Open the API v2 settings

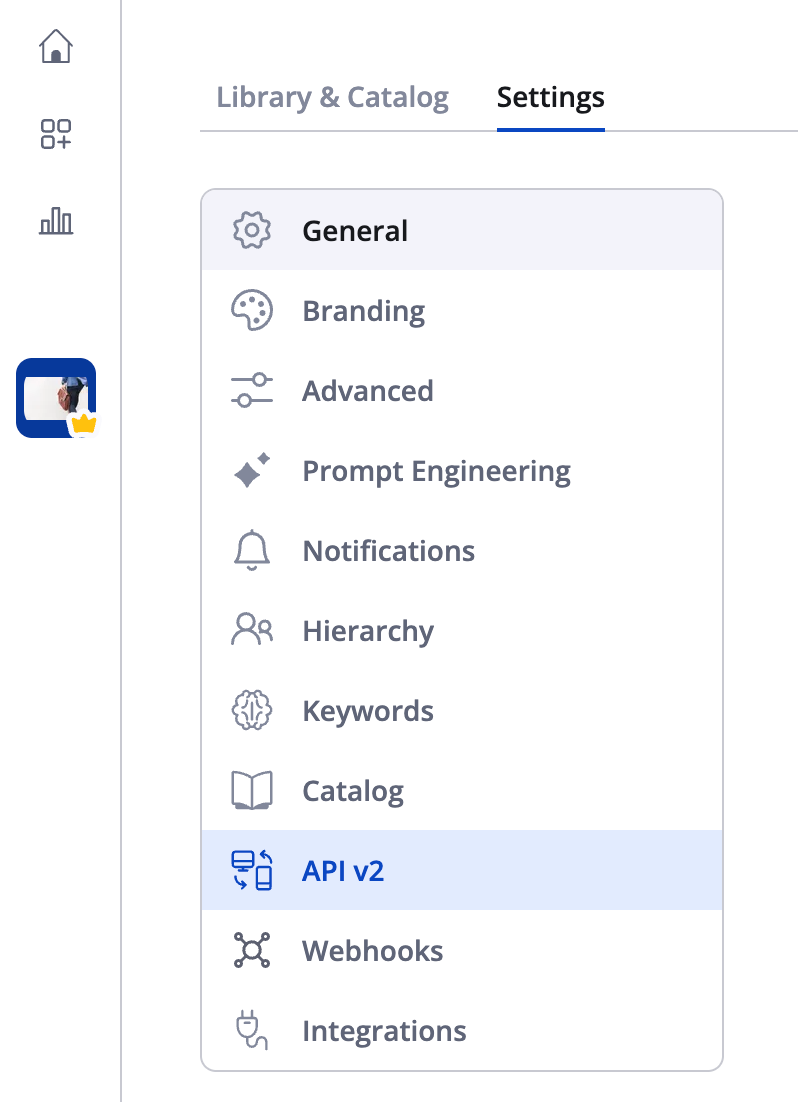[x=343, y=871]
